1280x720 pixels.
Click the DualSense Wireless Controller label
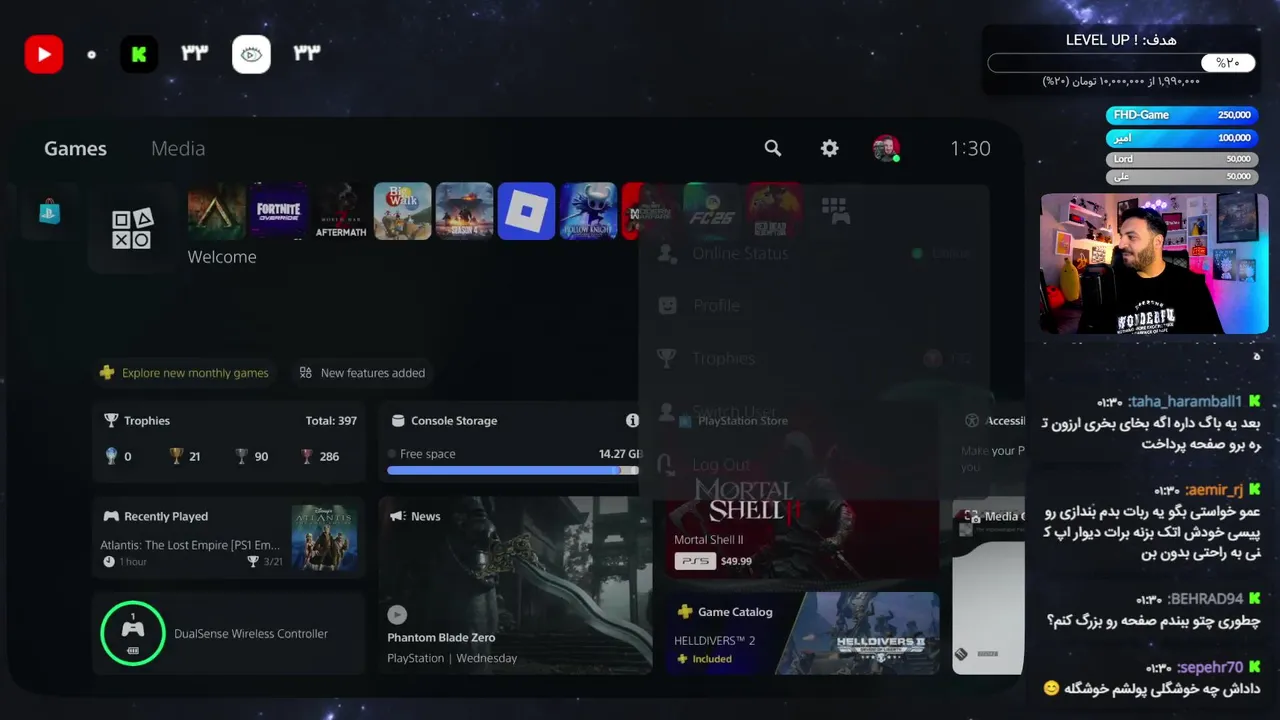[x=251, y=634]
